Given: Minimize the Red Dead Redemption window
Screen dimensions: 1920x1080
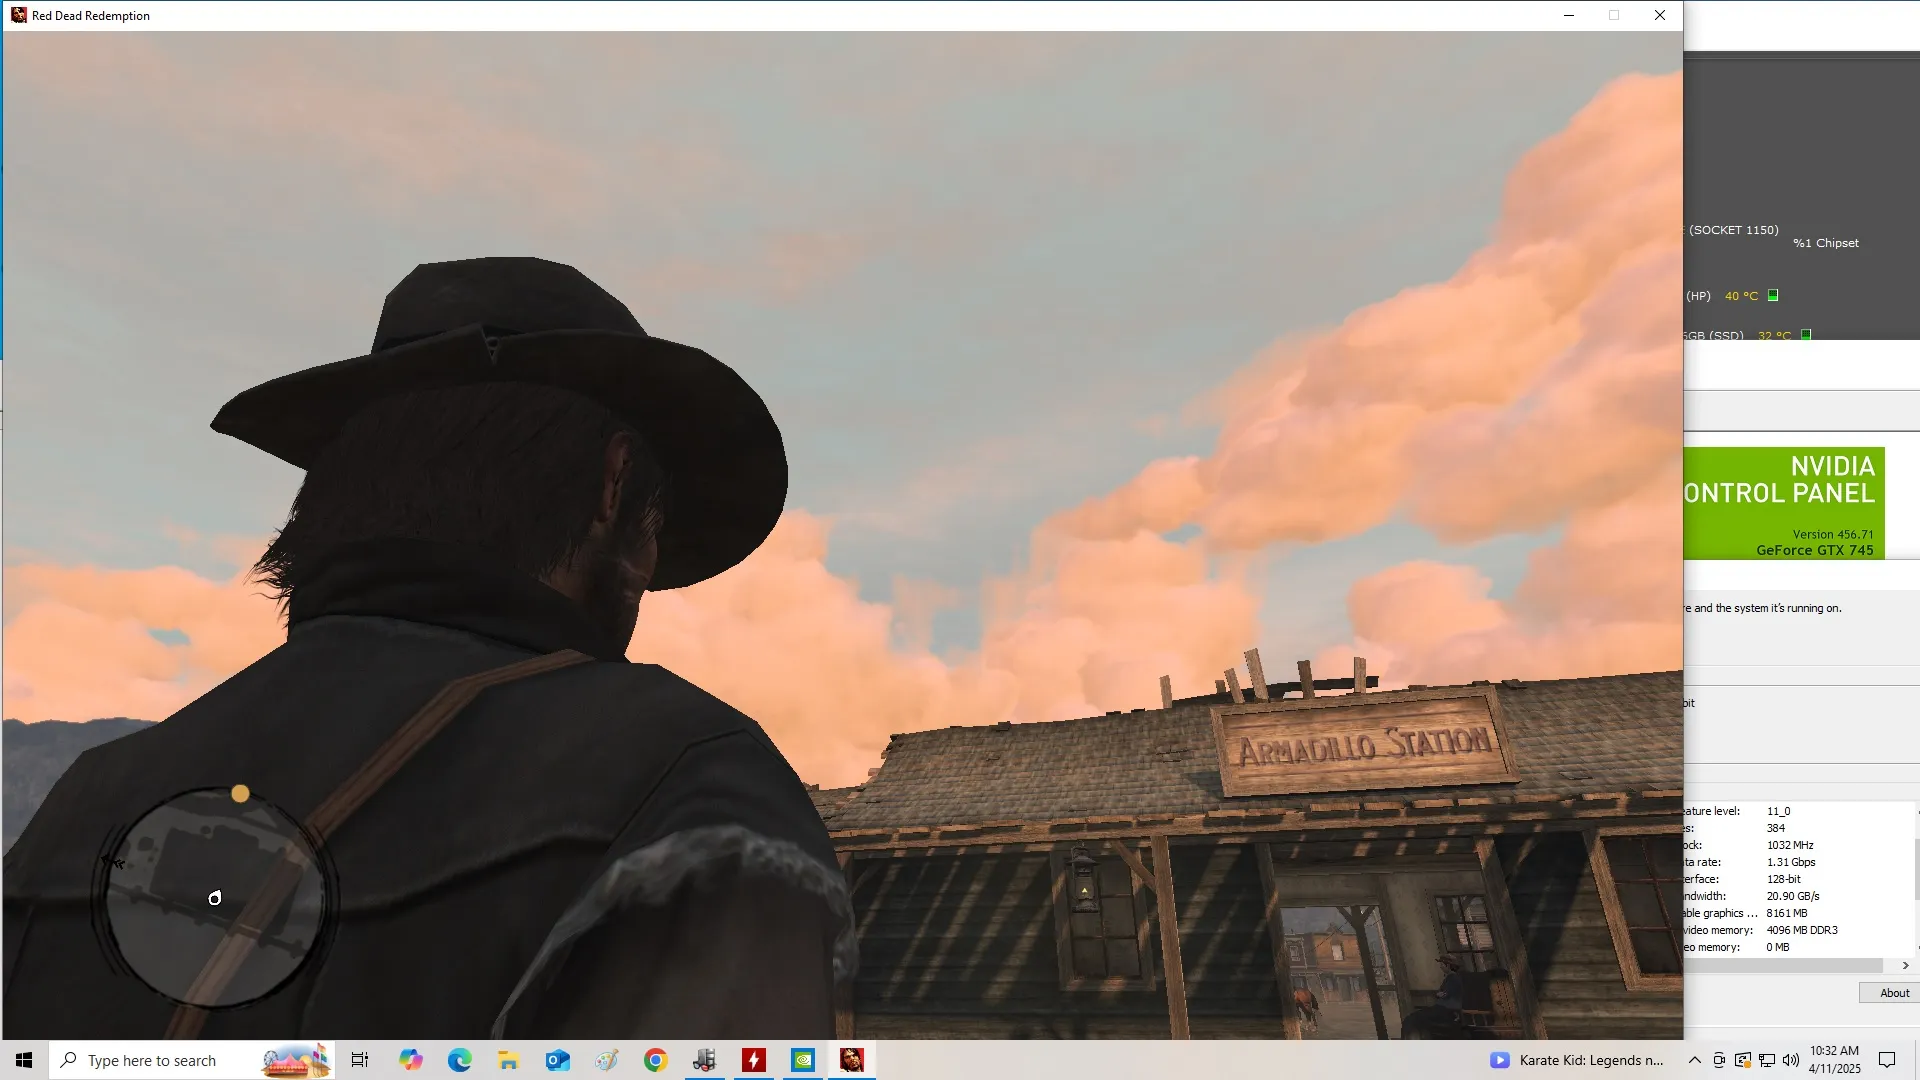Looking at the screenshot, I should (x=1569, y=15).
